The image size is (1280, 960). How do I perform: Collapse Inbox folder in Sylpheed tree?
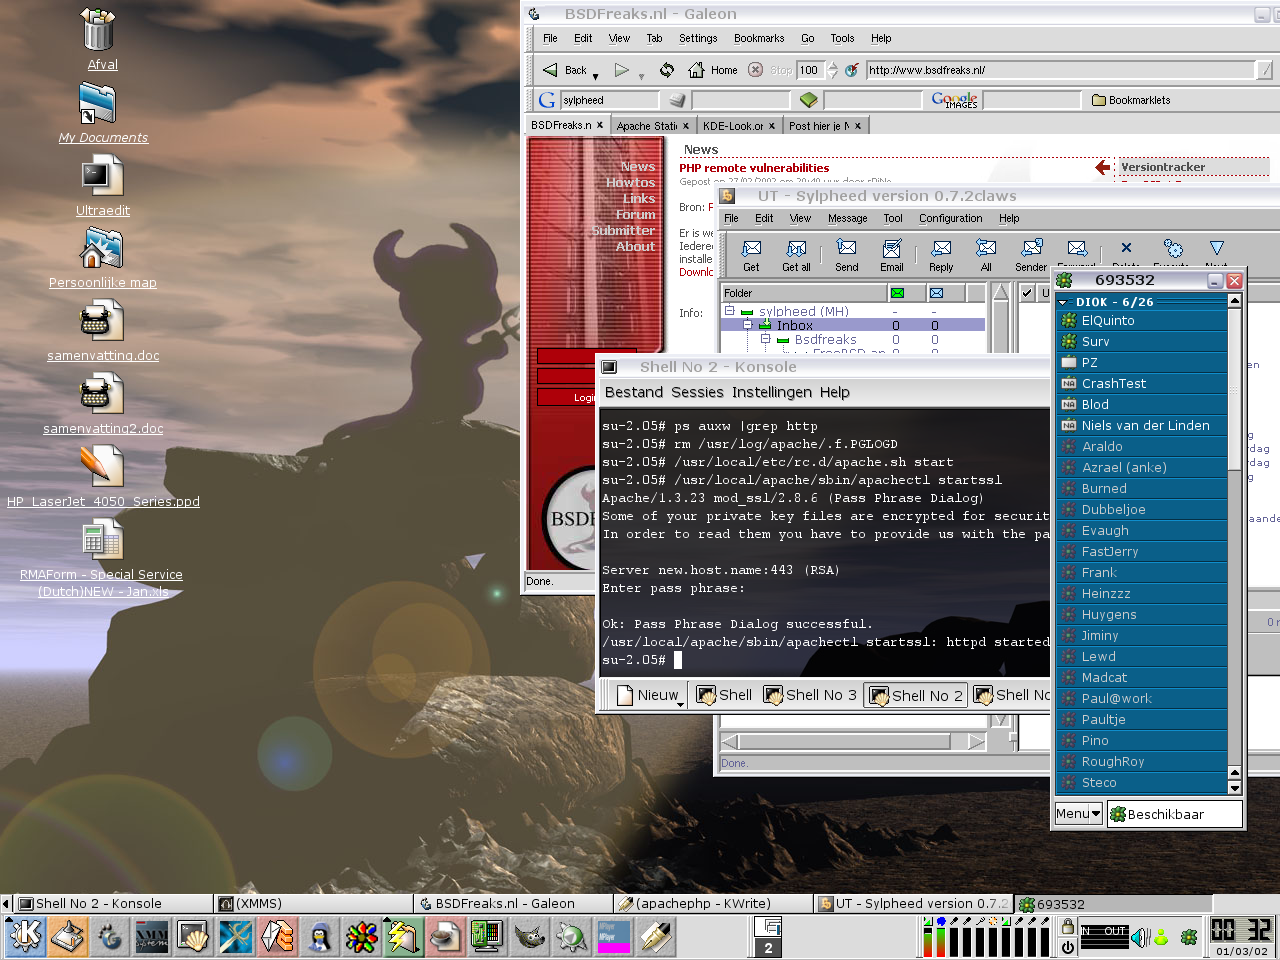point(747,325)
